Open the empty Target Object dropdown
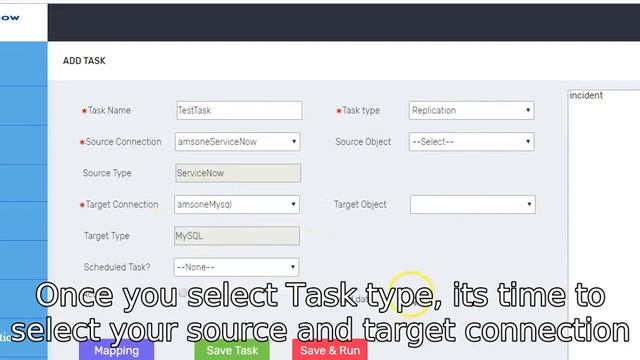 point(473,204)
